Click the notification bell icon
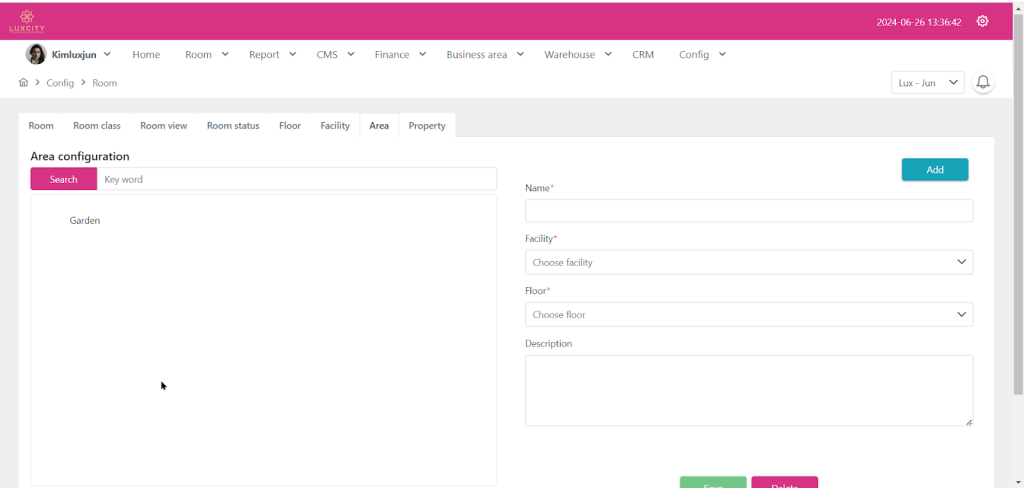 tap(983, 83)
